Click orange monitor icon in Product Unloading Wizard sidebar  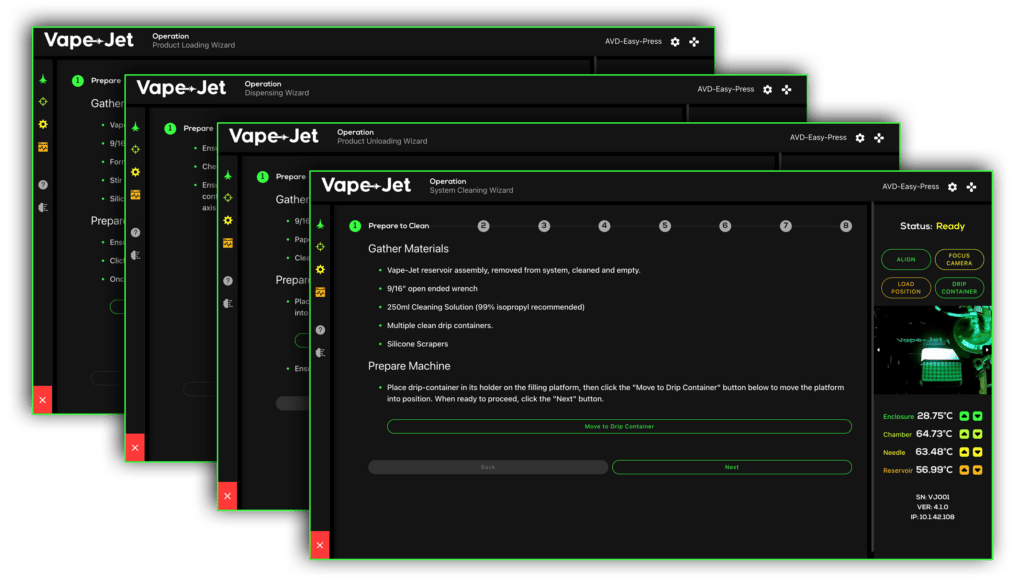[228, 243]
